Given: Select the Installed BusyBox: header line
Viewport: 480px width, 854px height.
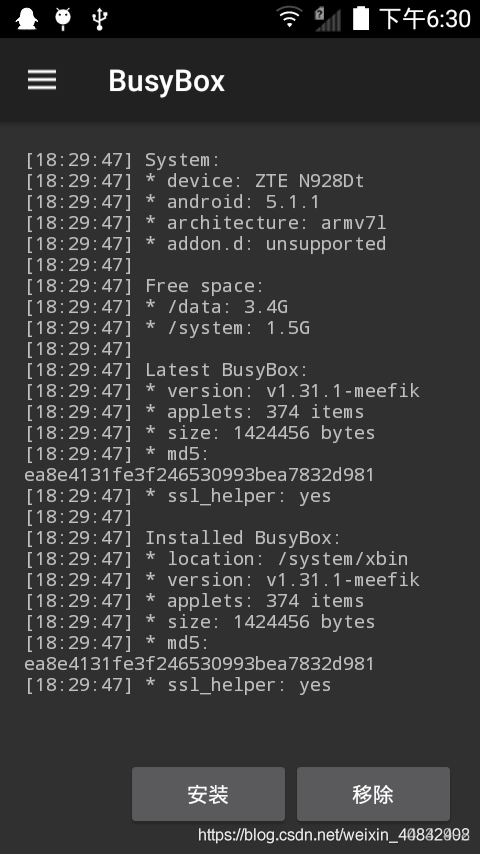Looking at the screenshot, I should pyautogui.click(x=183, y=538).
